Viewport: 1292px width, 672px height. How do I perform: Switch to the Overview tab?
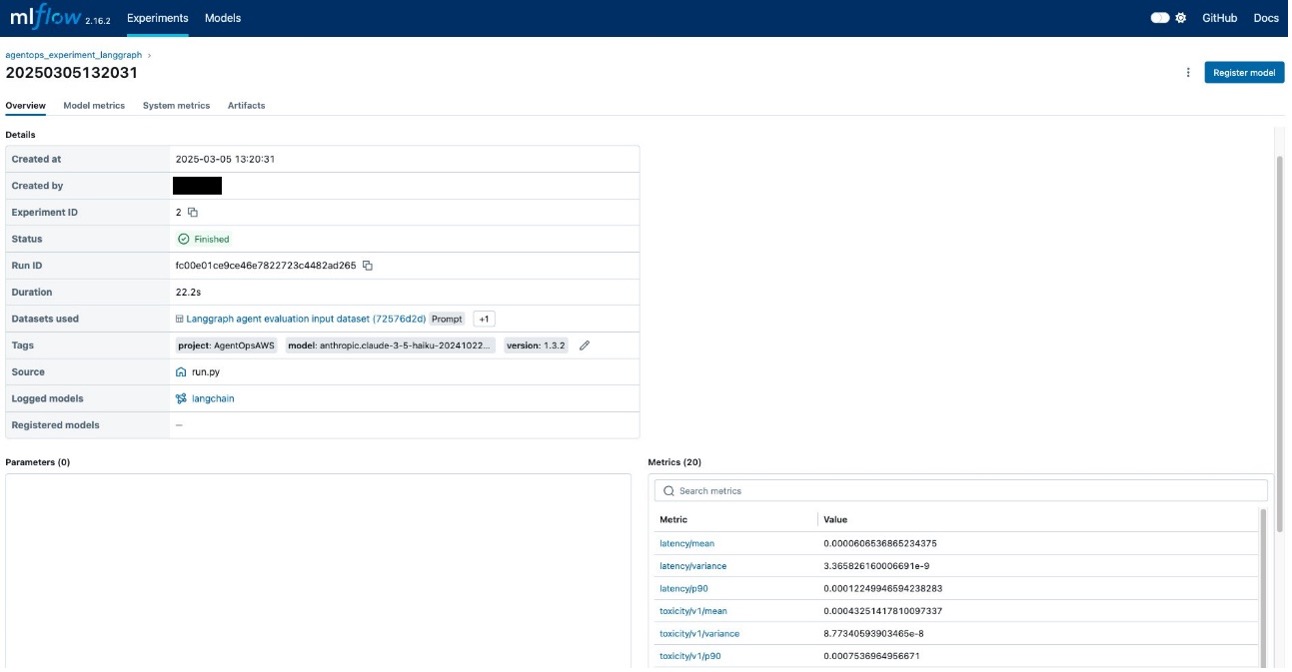[x=26, y=105]
